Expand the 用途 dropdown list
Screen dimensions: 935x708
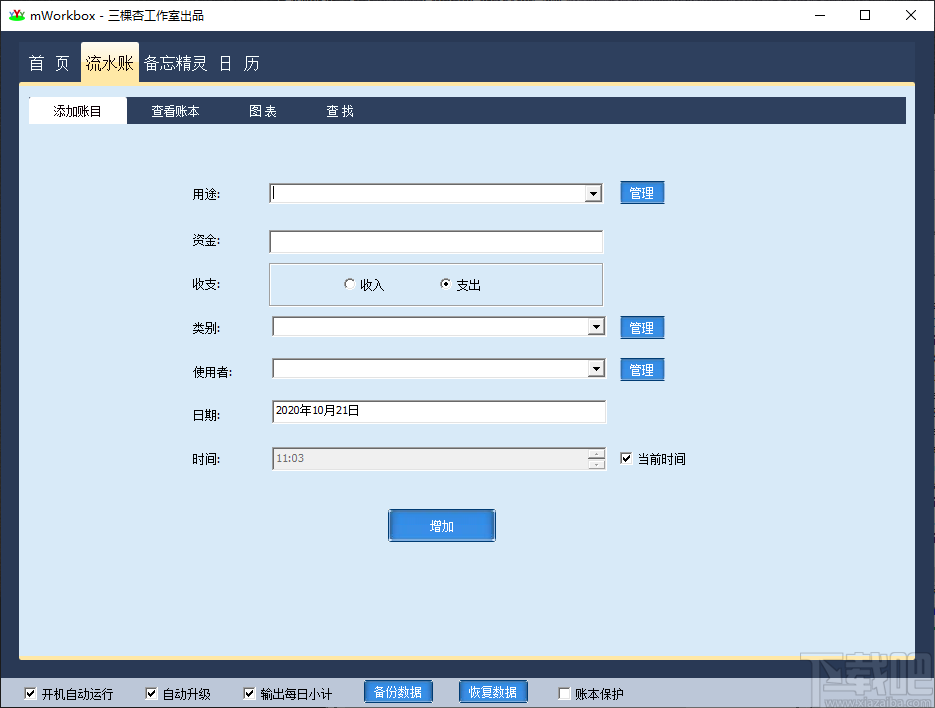tap(594, 192)
